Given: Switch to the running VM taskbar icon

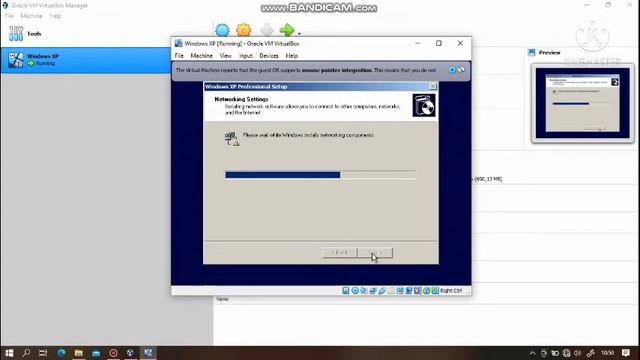Looking at the screenshot, I should [x=148, y=353].
